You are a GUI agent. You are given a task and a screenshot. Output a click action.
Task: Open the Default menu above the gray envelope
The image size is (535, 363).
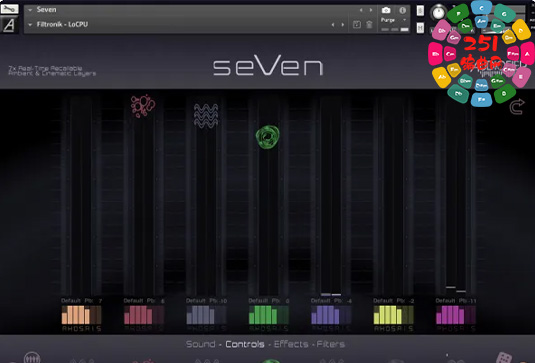196,301
